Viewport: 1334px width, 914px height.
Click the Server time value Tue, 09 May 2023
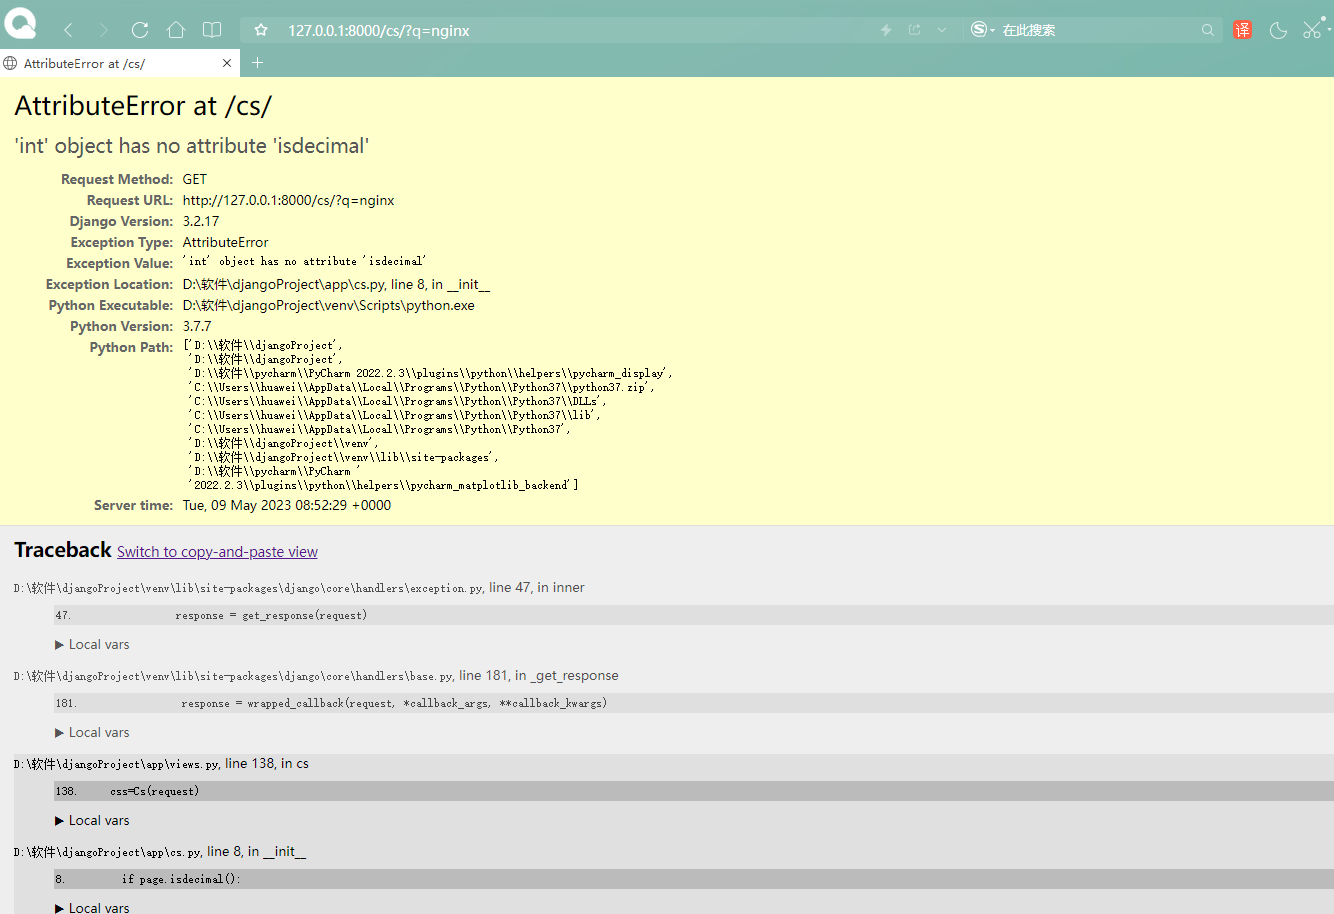287,505
